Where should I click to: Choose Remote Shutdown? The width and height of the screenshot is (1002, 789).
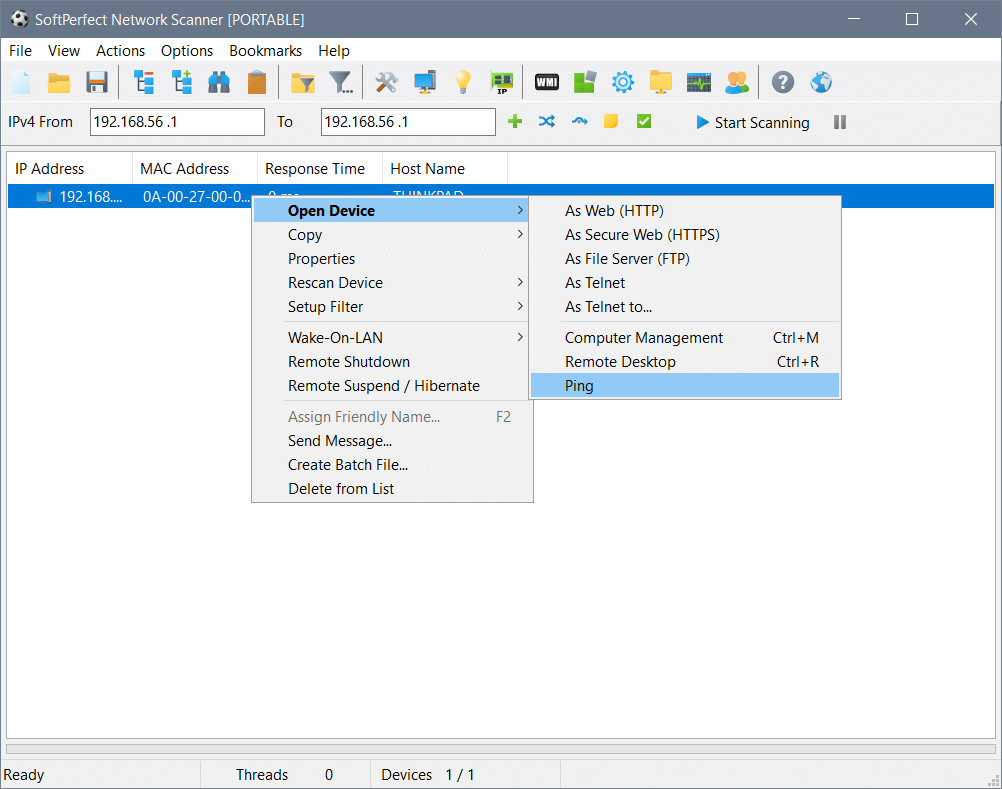tap(391, 362)
